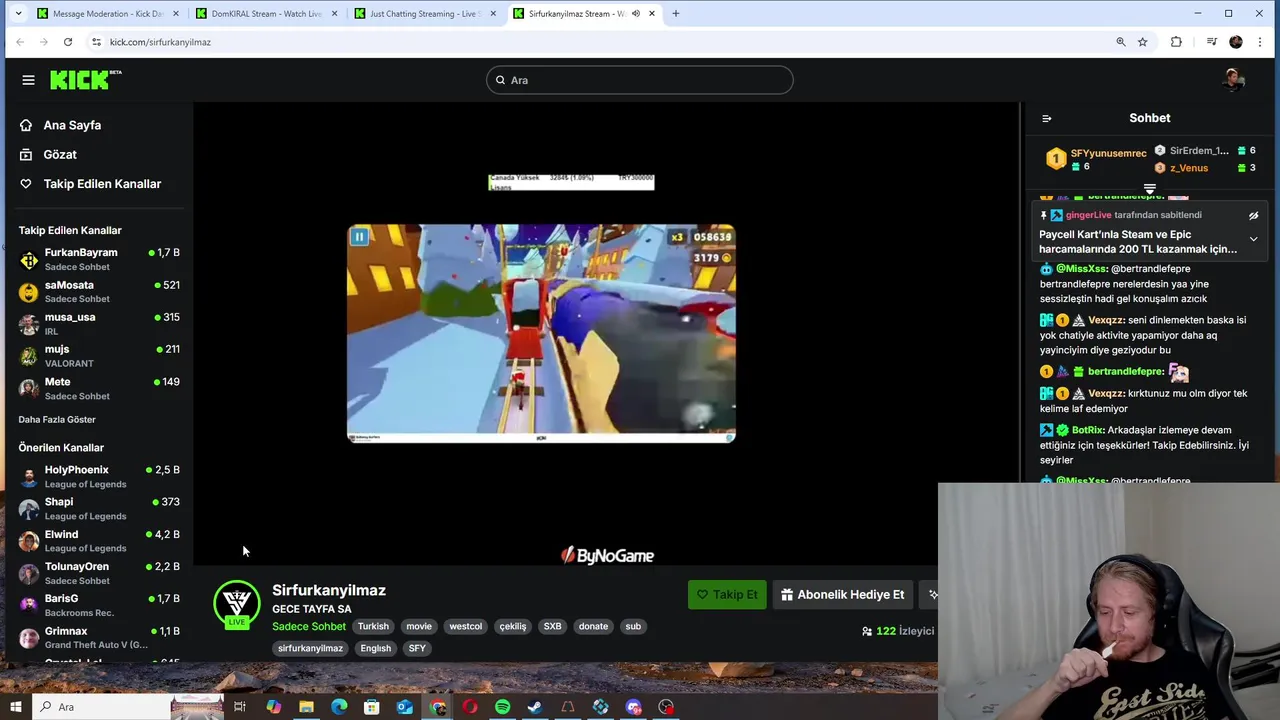Click the Sadece Sohbet category link

tap(309, 626)
